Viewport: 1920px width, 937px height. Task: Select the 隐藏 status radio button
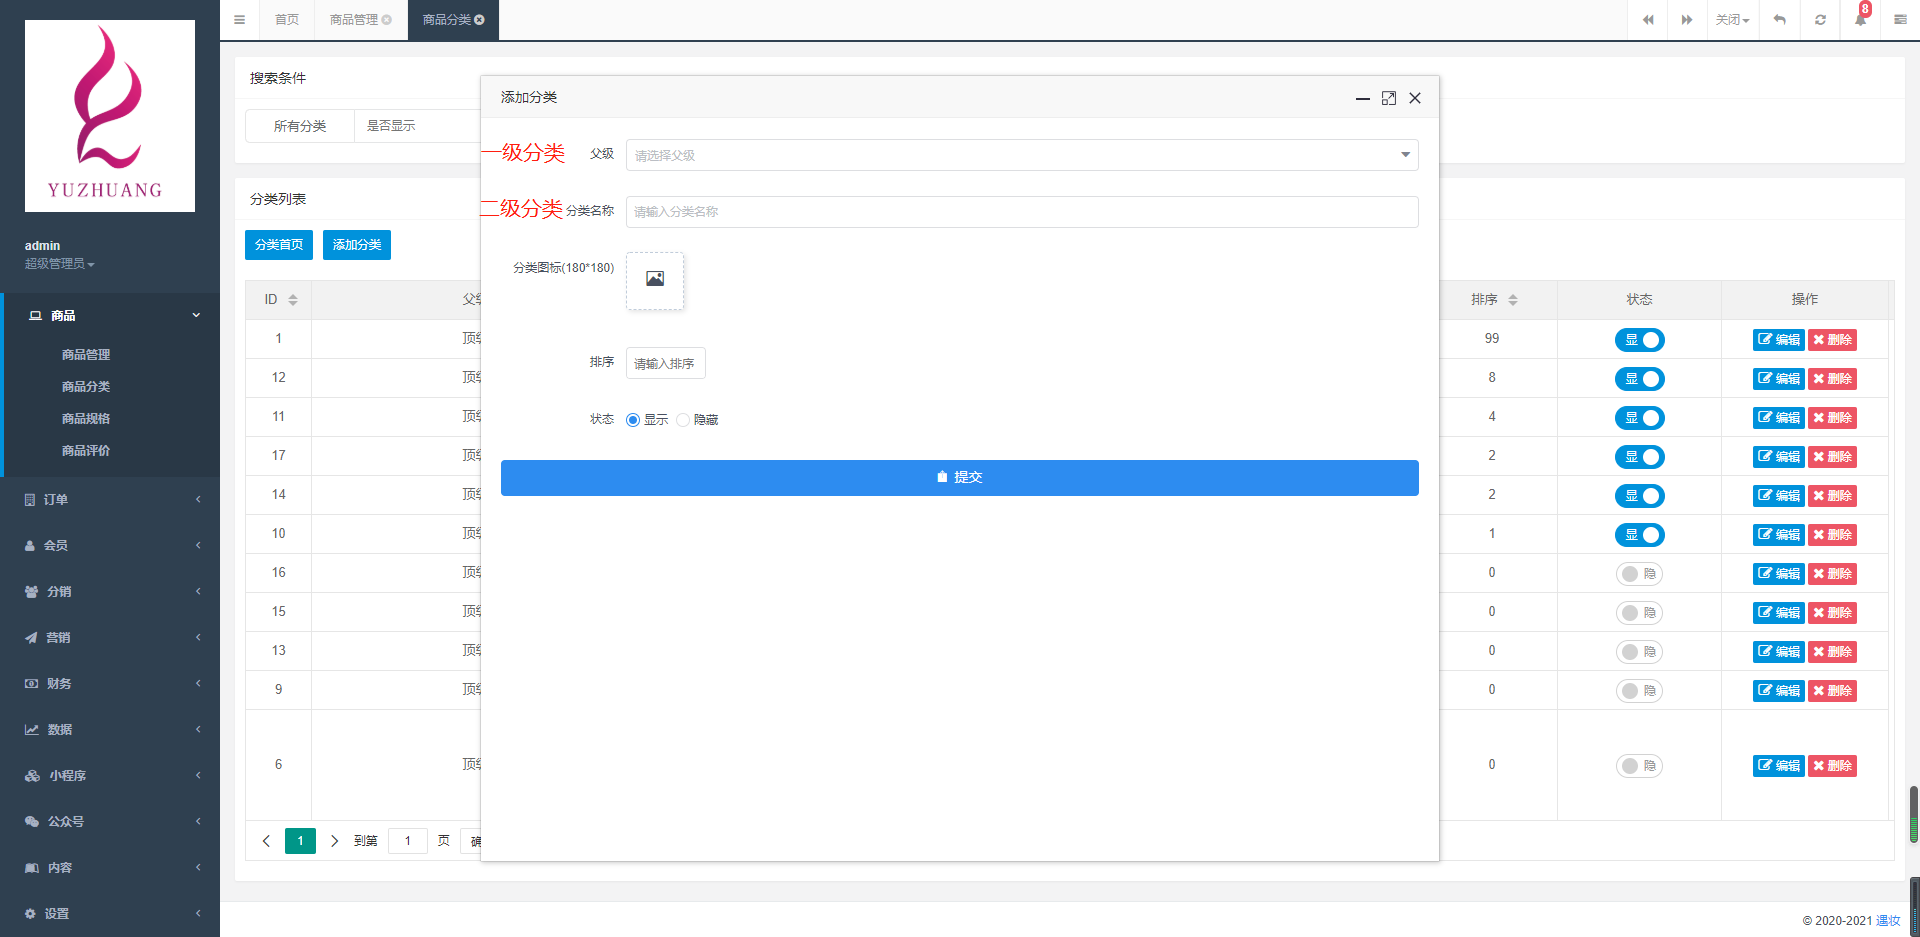683,420
